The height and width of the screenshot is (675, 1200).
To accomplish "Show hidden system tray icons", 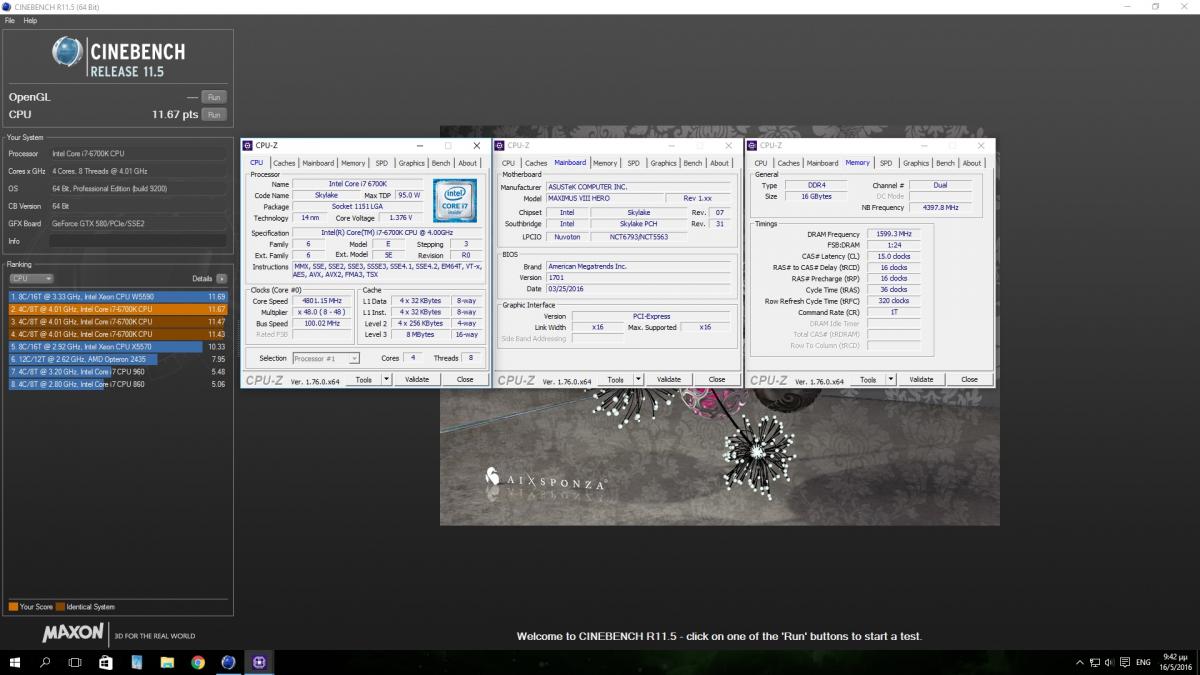I will point(1079,662).
